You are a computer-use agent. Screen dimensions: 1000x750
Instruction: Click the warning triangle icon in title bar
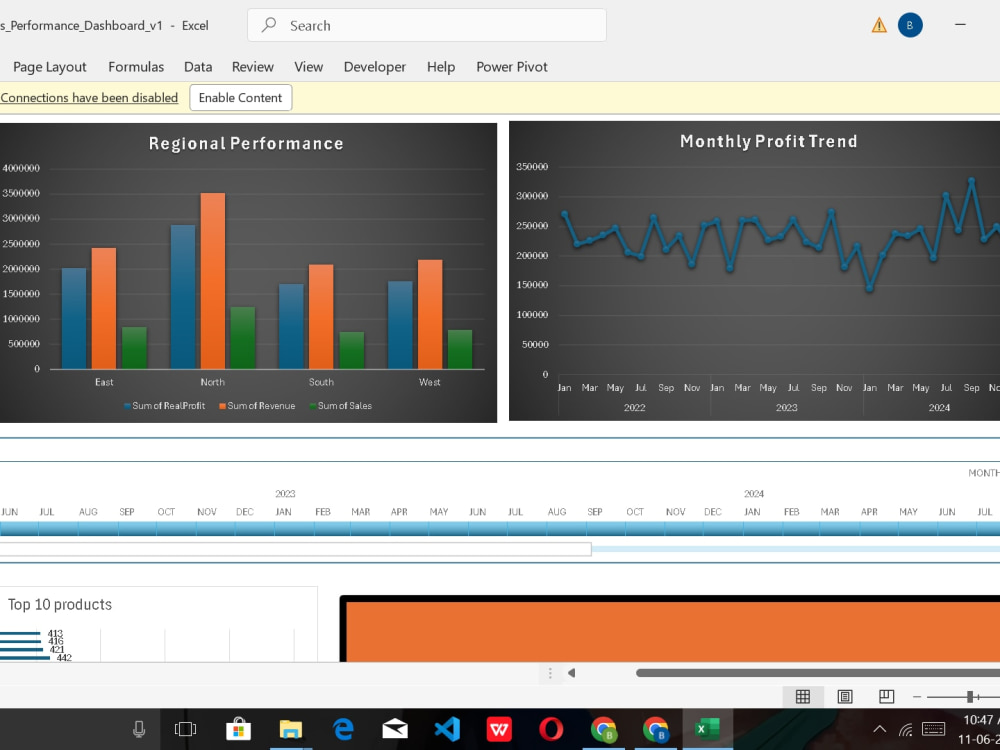[x=879, y=26]
